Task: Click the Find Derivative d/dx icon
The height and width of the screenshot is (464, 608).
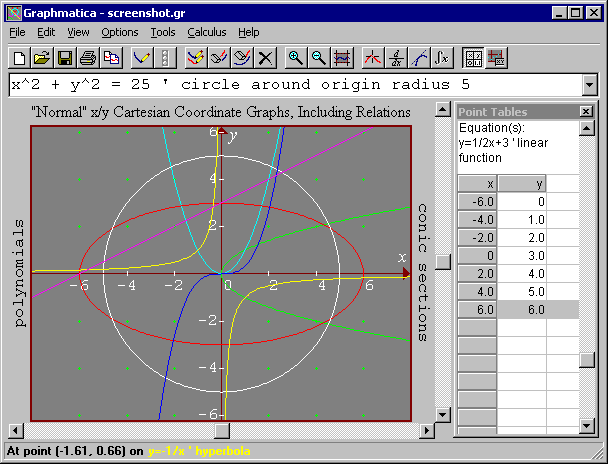Action: pos(396,57)
